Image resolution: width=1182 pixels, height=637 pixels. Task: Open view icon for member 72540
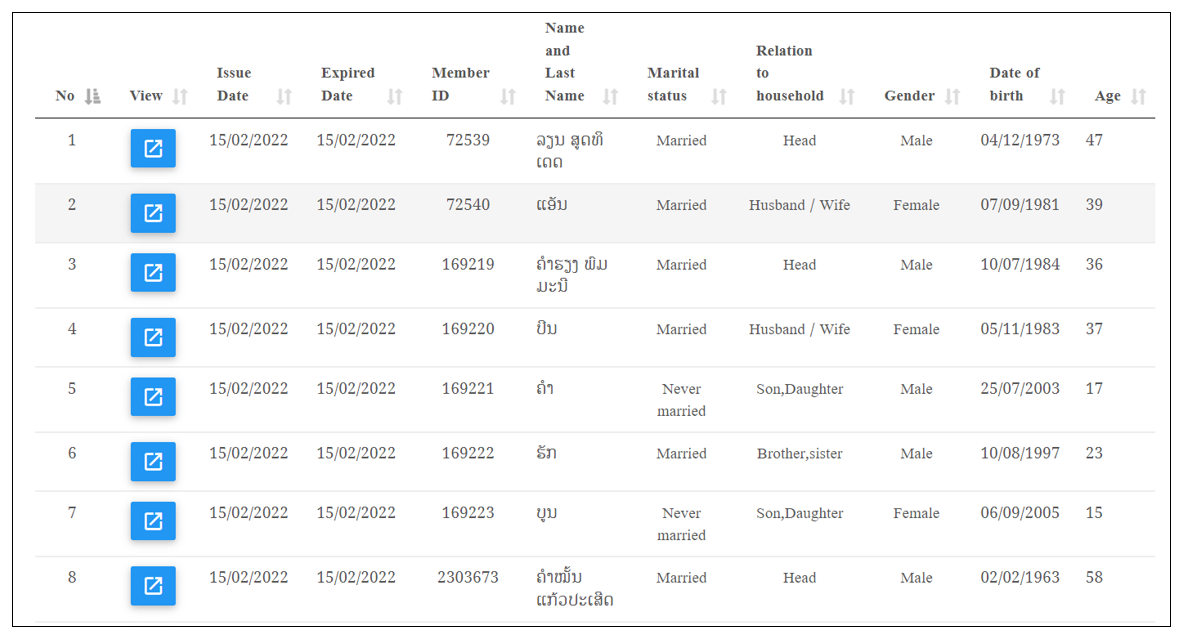click(x=153, y=213)
